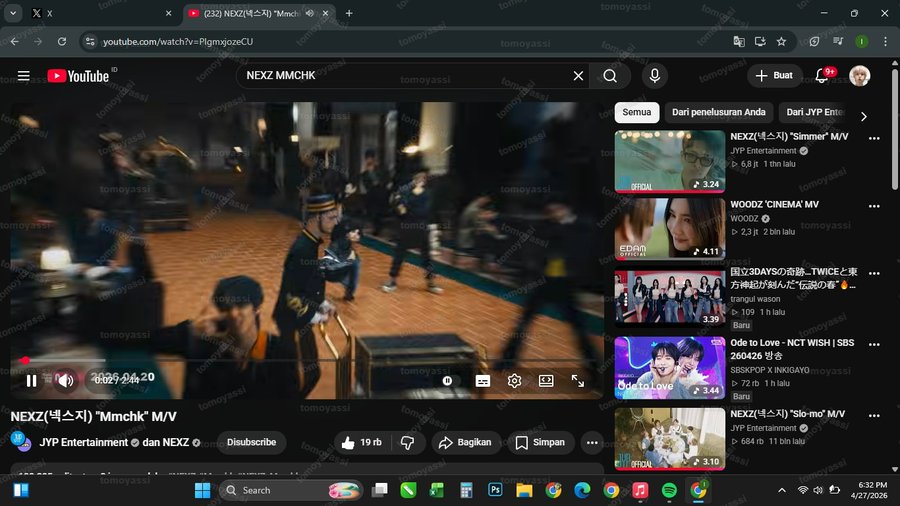Open options menu for the TWICE 3DAYS video
This screenshot has width=900, height=506.
[874, 274]
